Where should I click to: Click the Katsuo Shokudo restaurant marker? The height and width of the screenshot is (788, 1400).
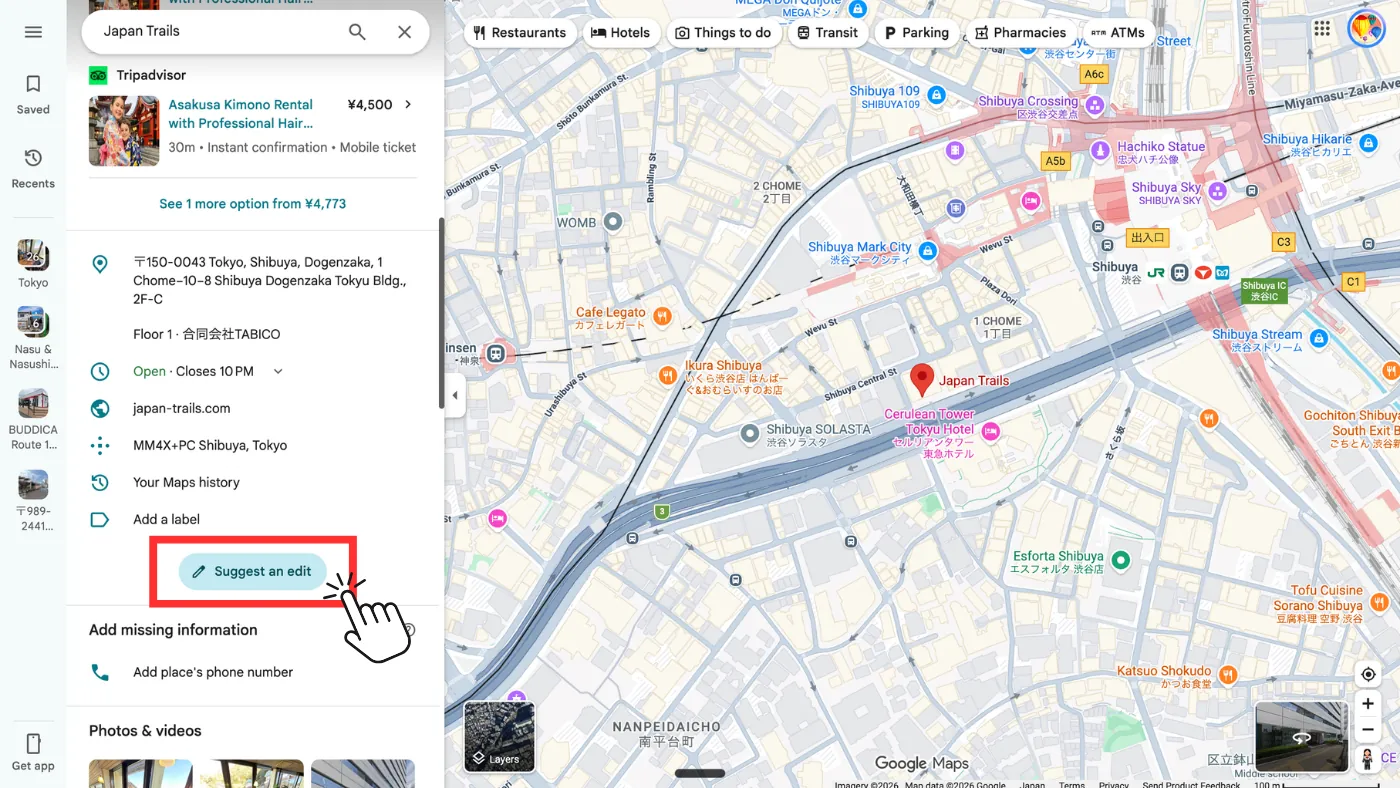[1228, 675]
